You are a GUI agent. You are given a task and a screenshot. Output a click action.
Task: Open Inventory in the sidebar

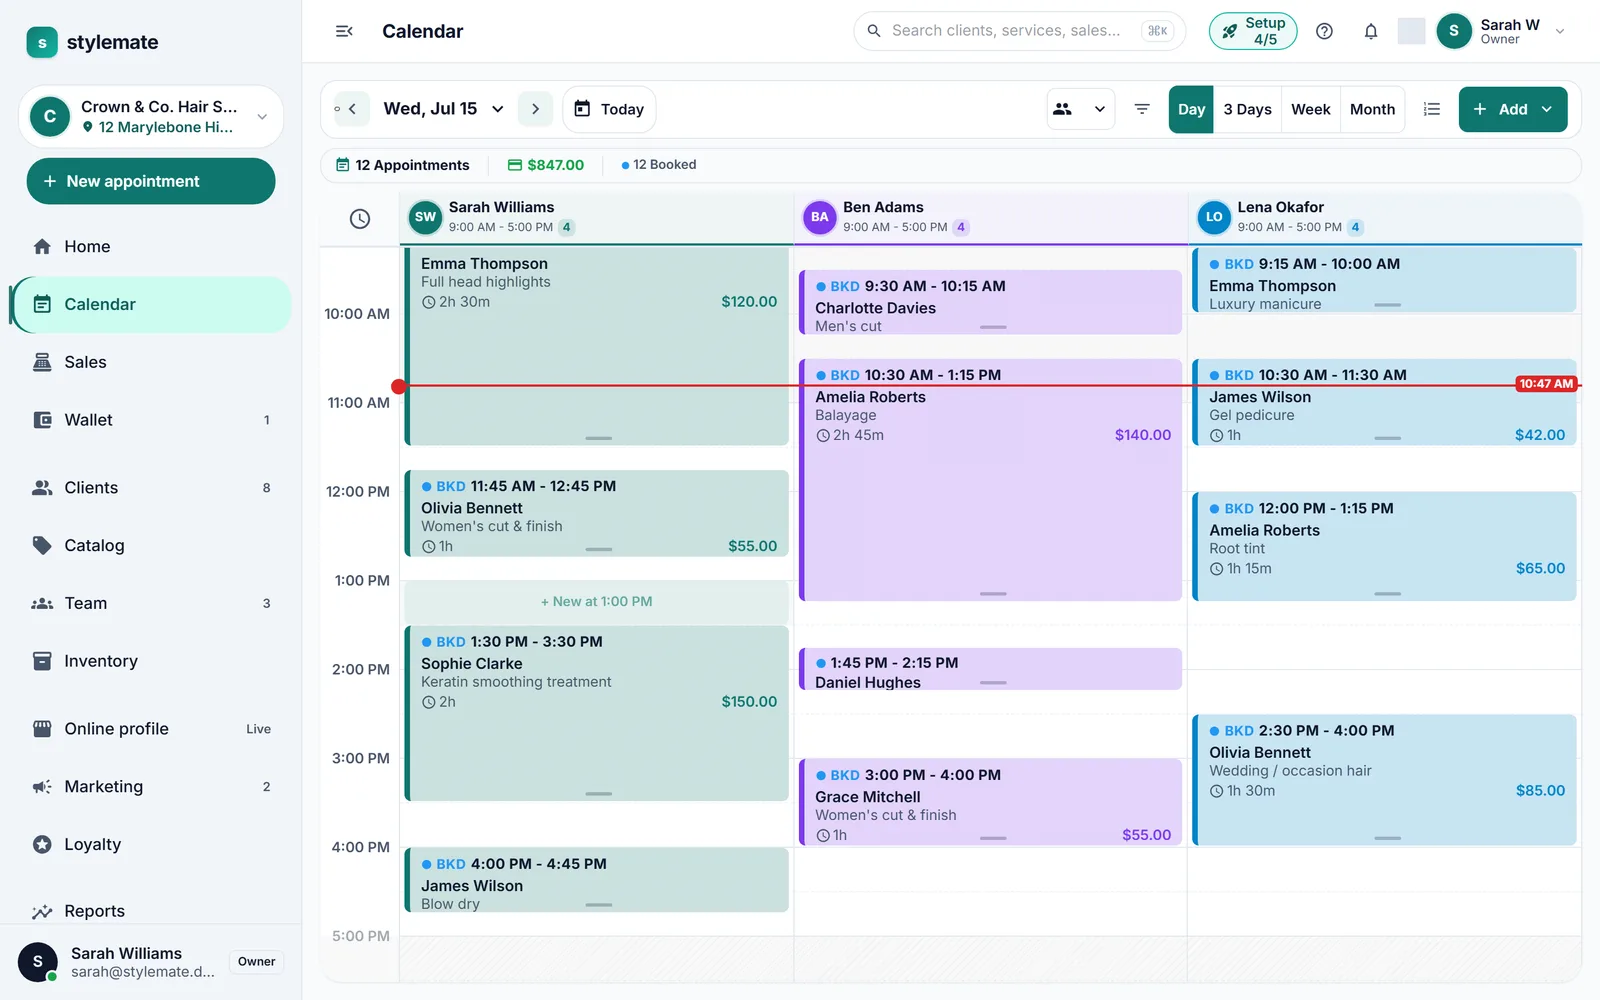[x=150, y=661]
